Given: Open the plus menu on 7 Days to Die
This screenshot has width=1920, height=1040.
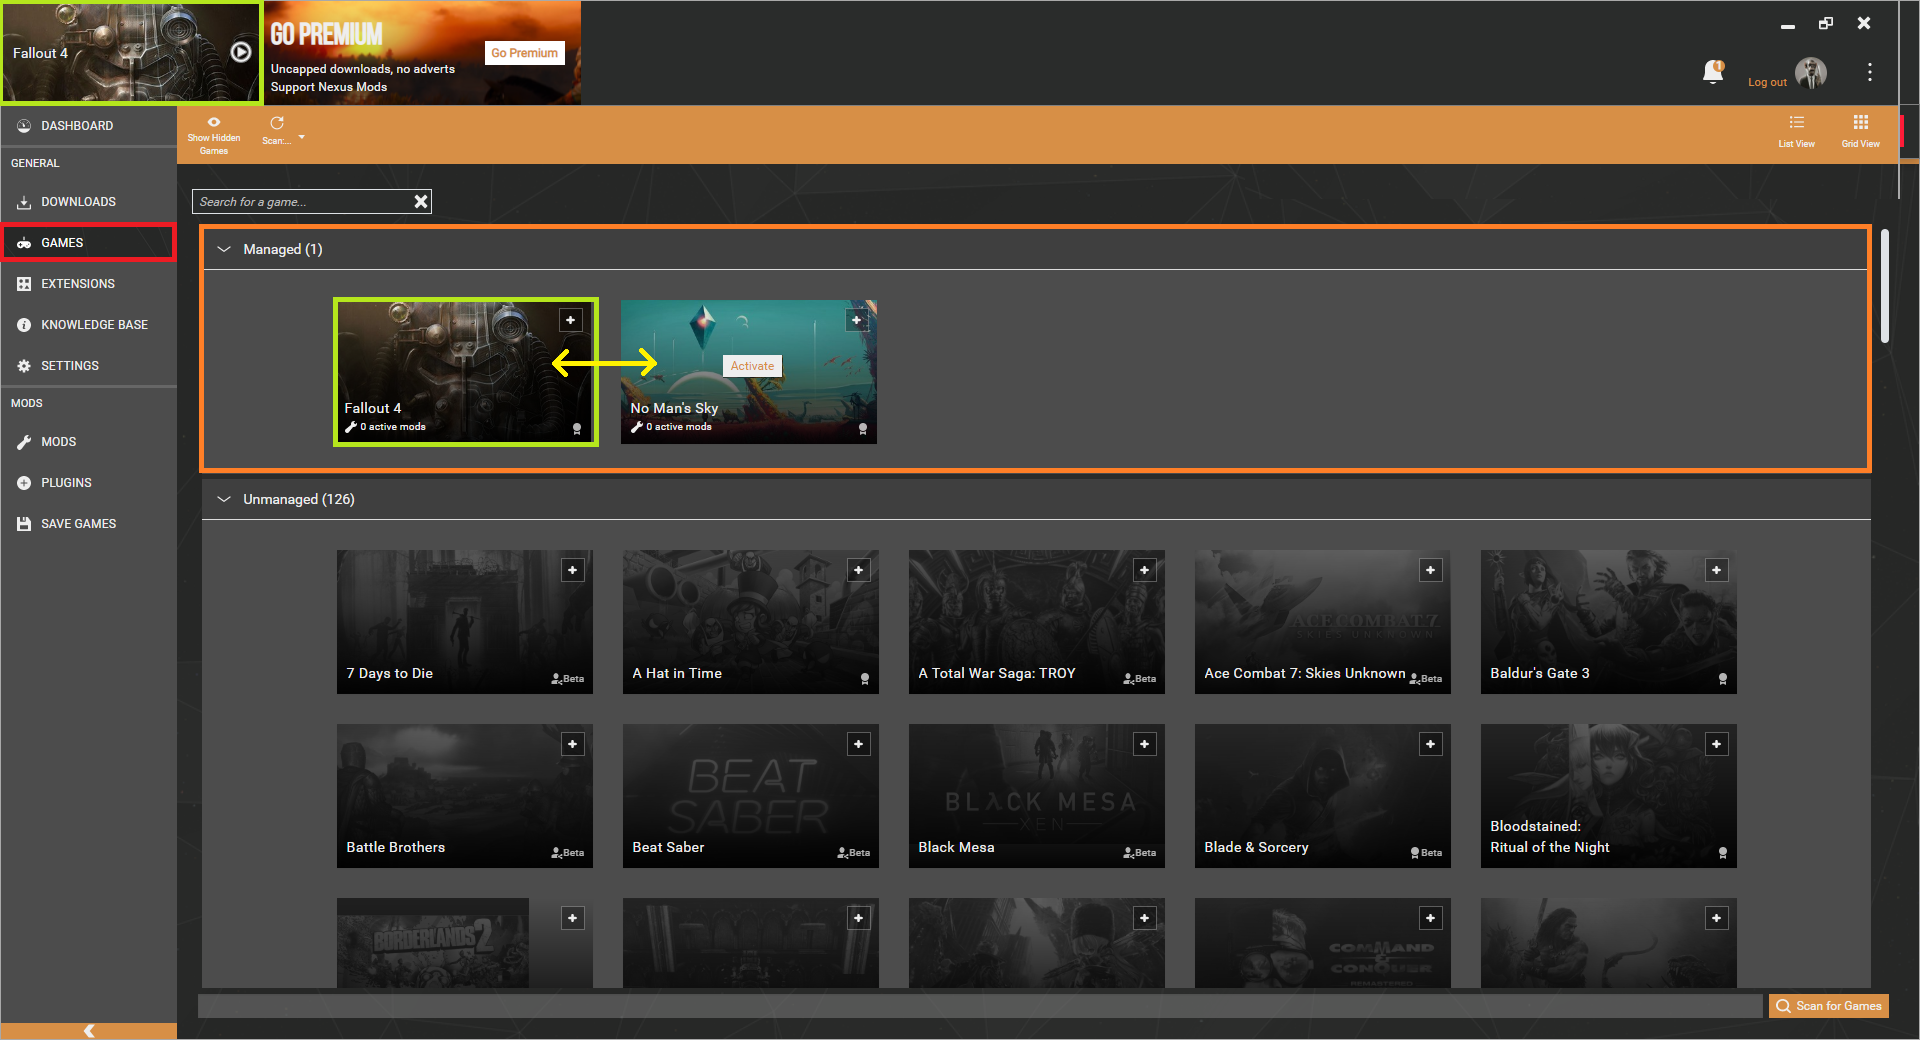Looking at the screenshot, I should click(x=572, y=570).
